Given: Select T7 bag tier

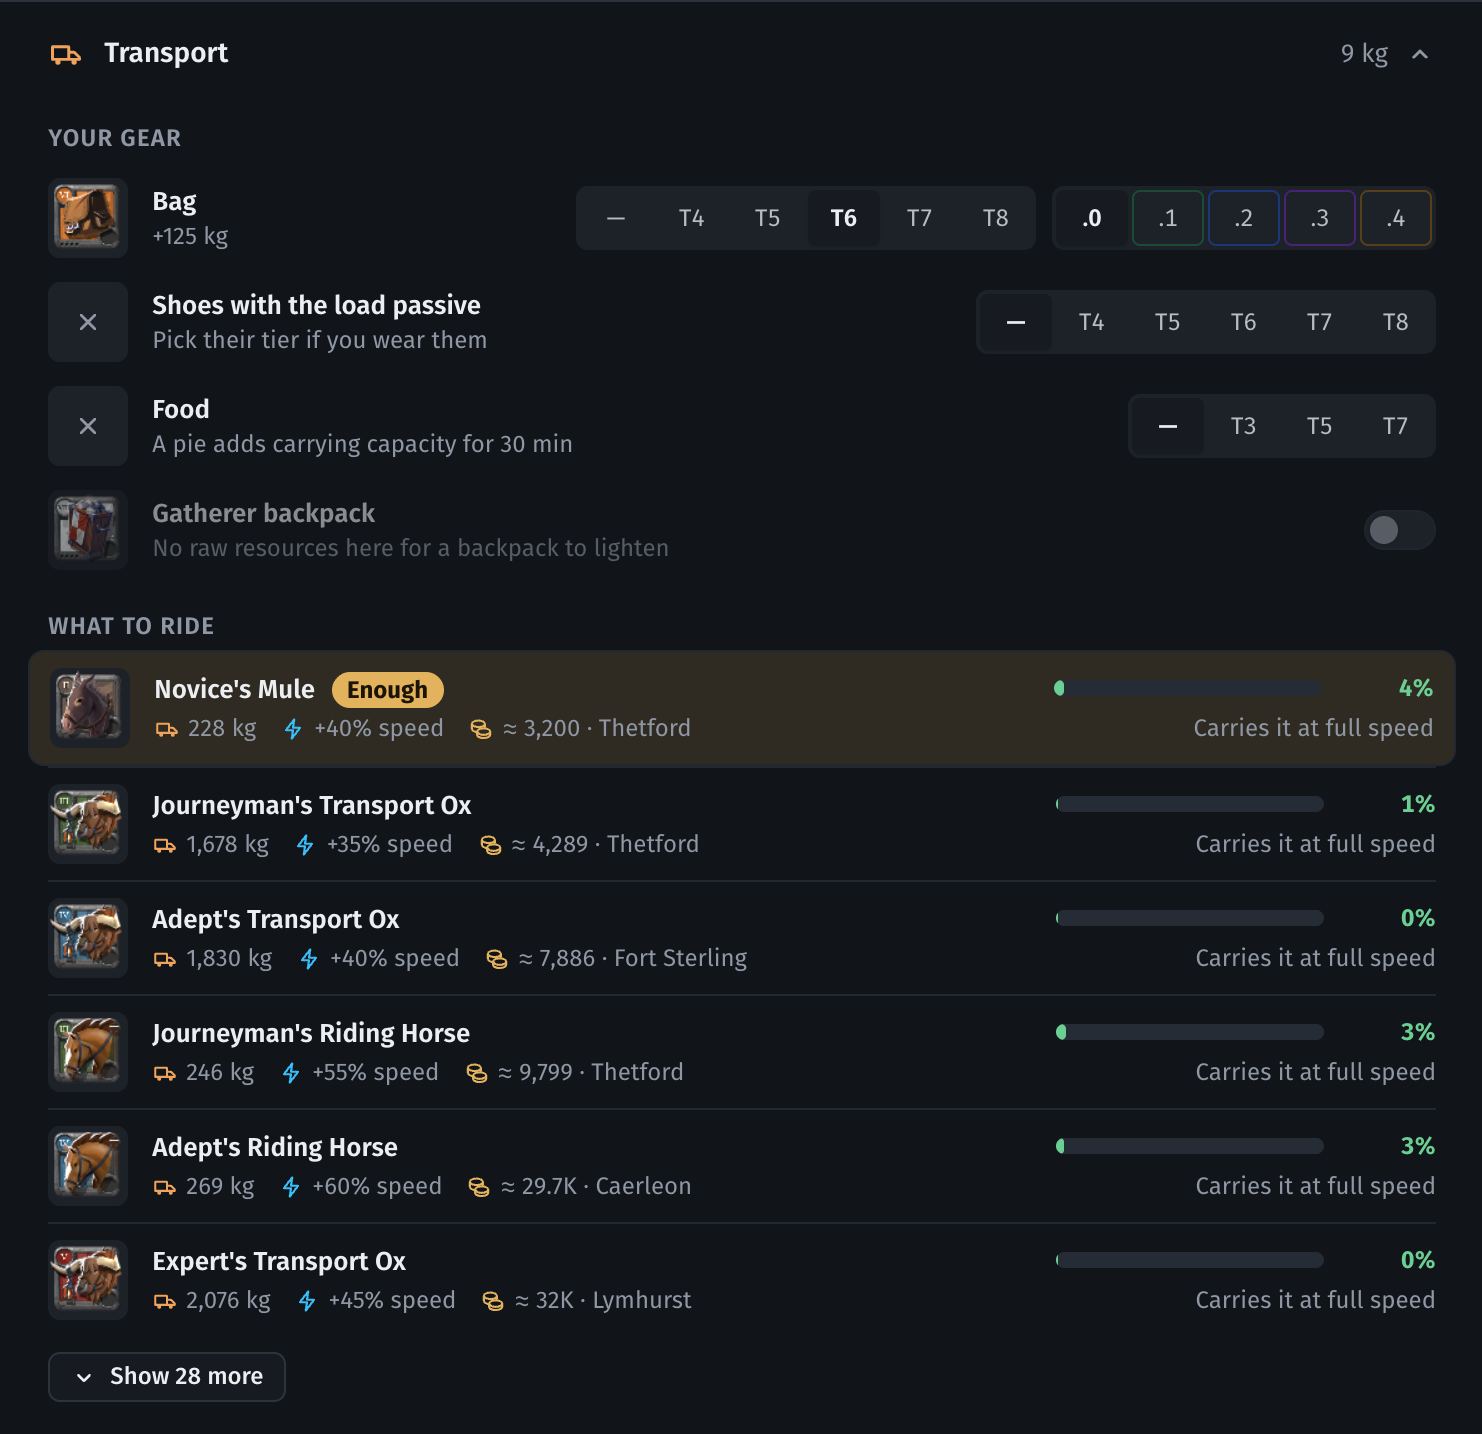Looking at the screenshot, I should pyautogui.click(x=919, y=218).
